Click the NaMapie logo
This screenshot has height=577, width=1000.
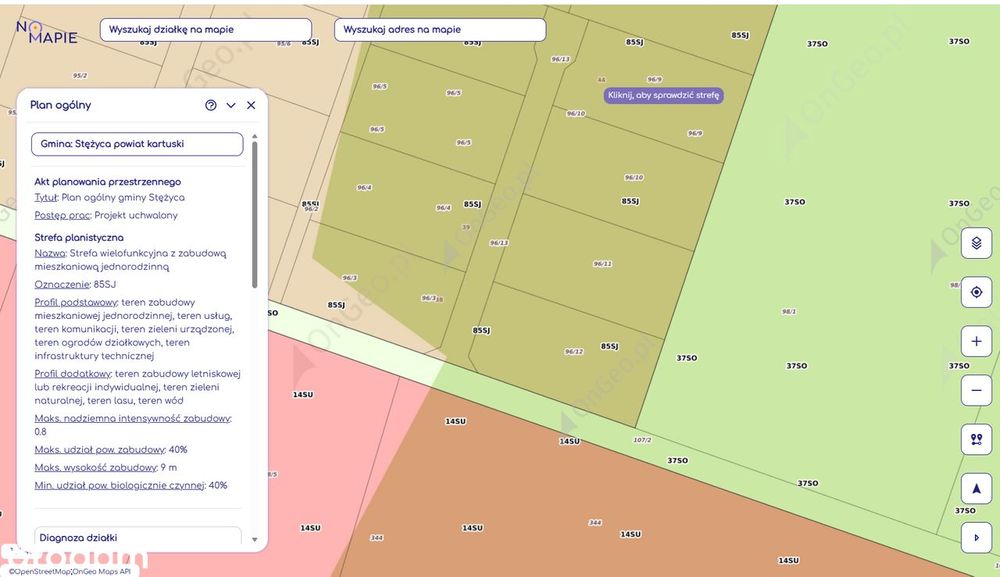click(47, 32)
